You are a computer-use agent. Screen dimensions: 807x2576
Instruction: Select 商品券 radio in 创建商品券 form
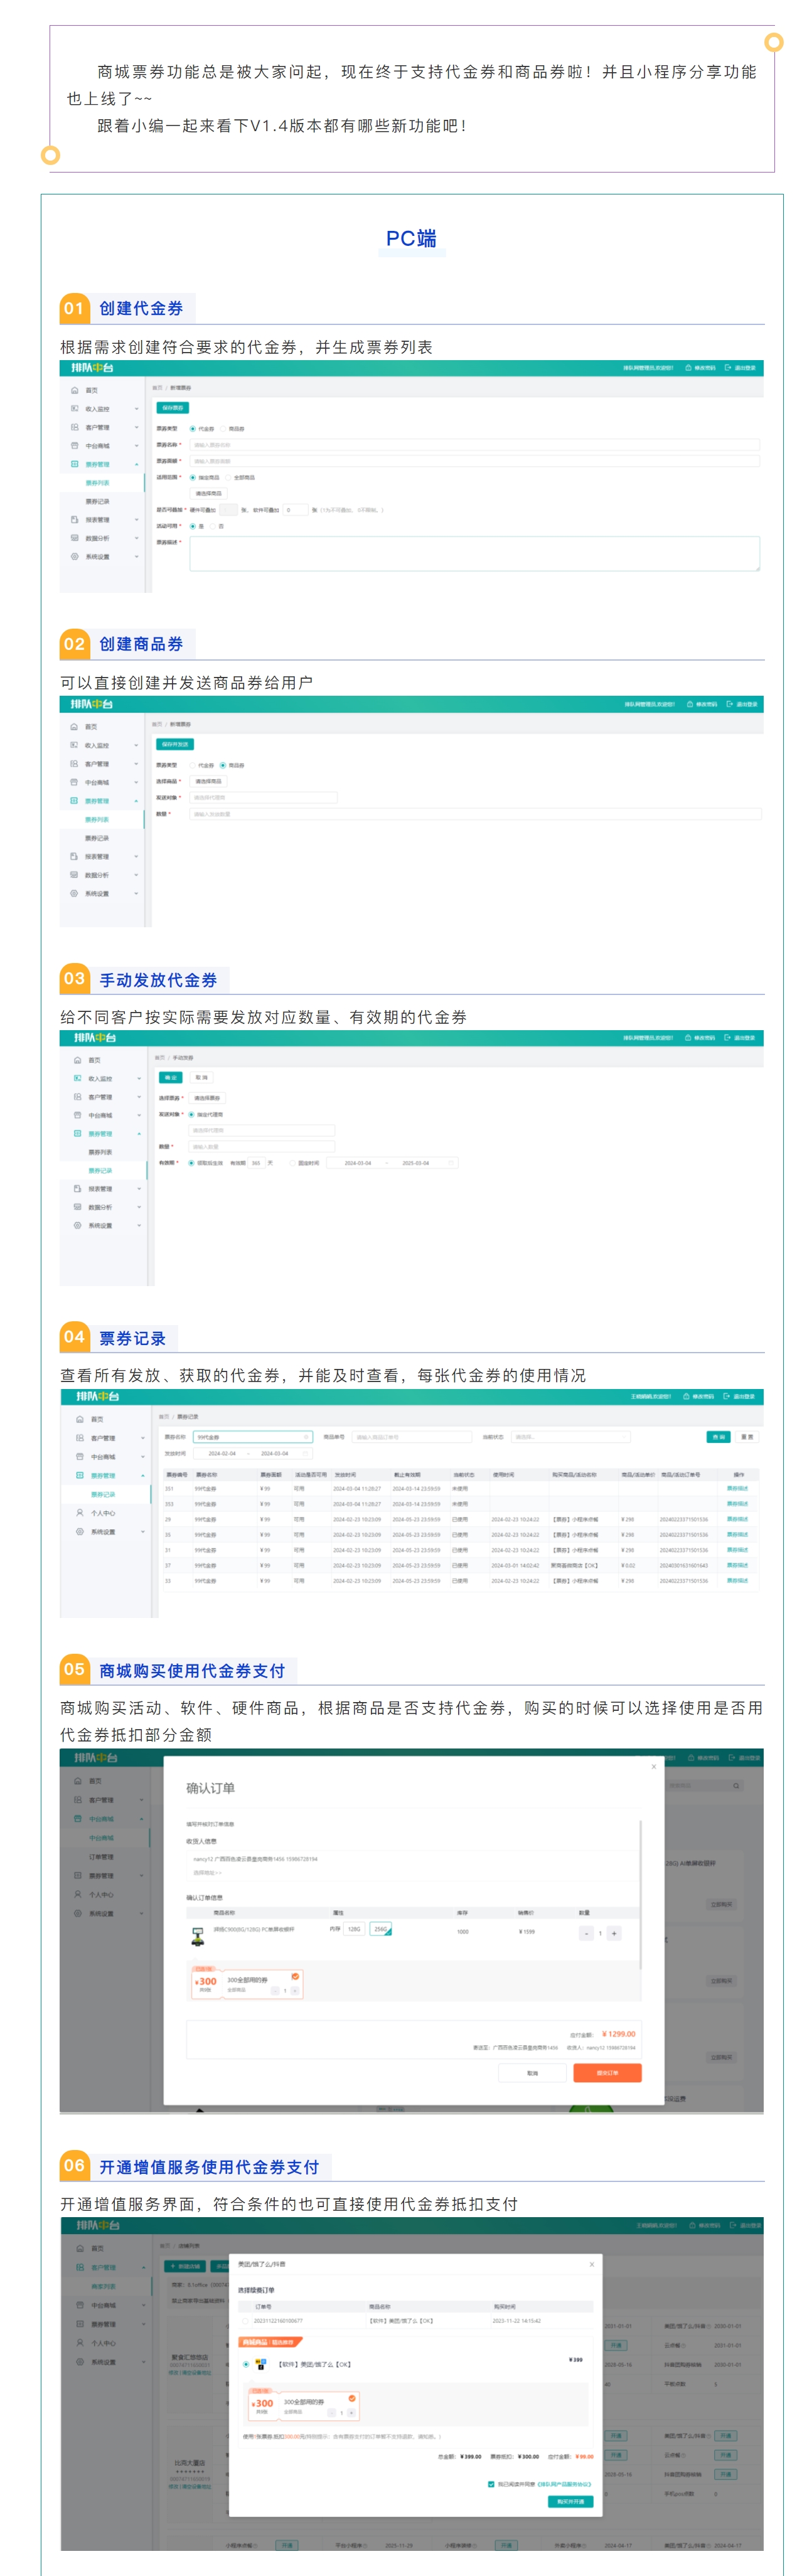pos(223,765)
